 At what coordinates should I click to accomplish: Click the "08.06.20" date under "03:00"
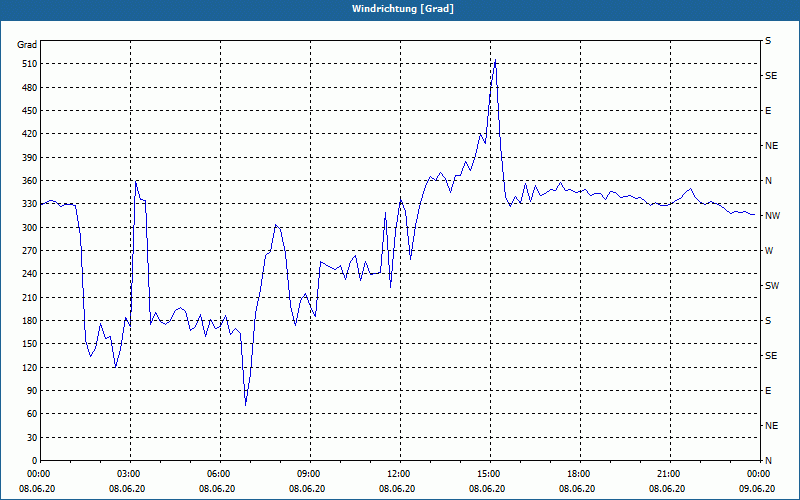[x=127, y=489]
